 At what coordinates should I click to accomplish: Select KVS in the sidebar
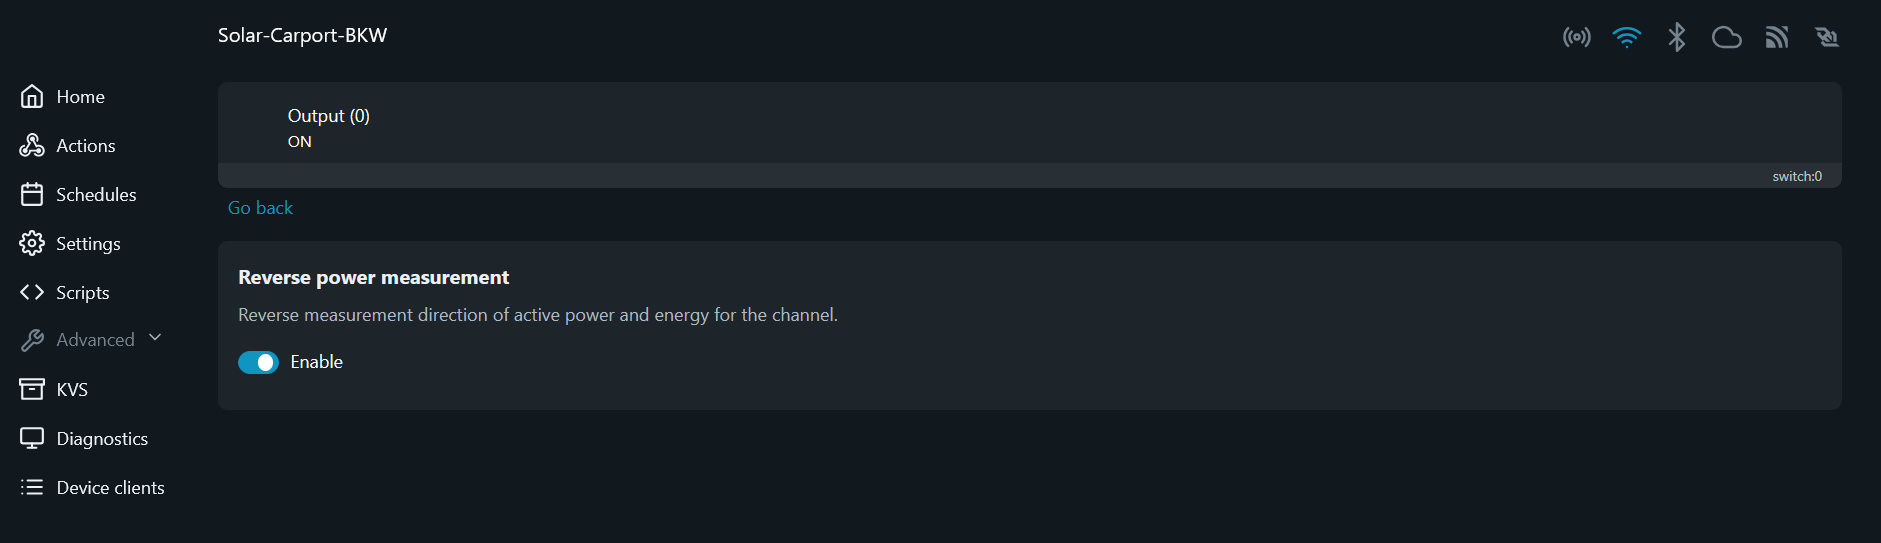point(72,390)
